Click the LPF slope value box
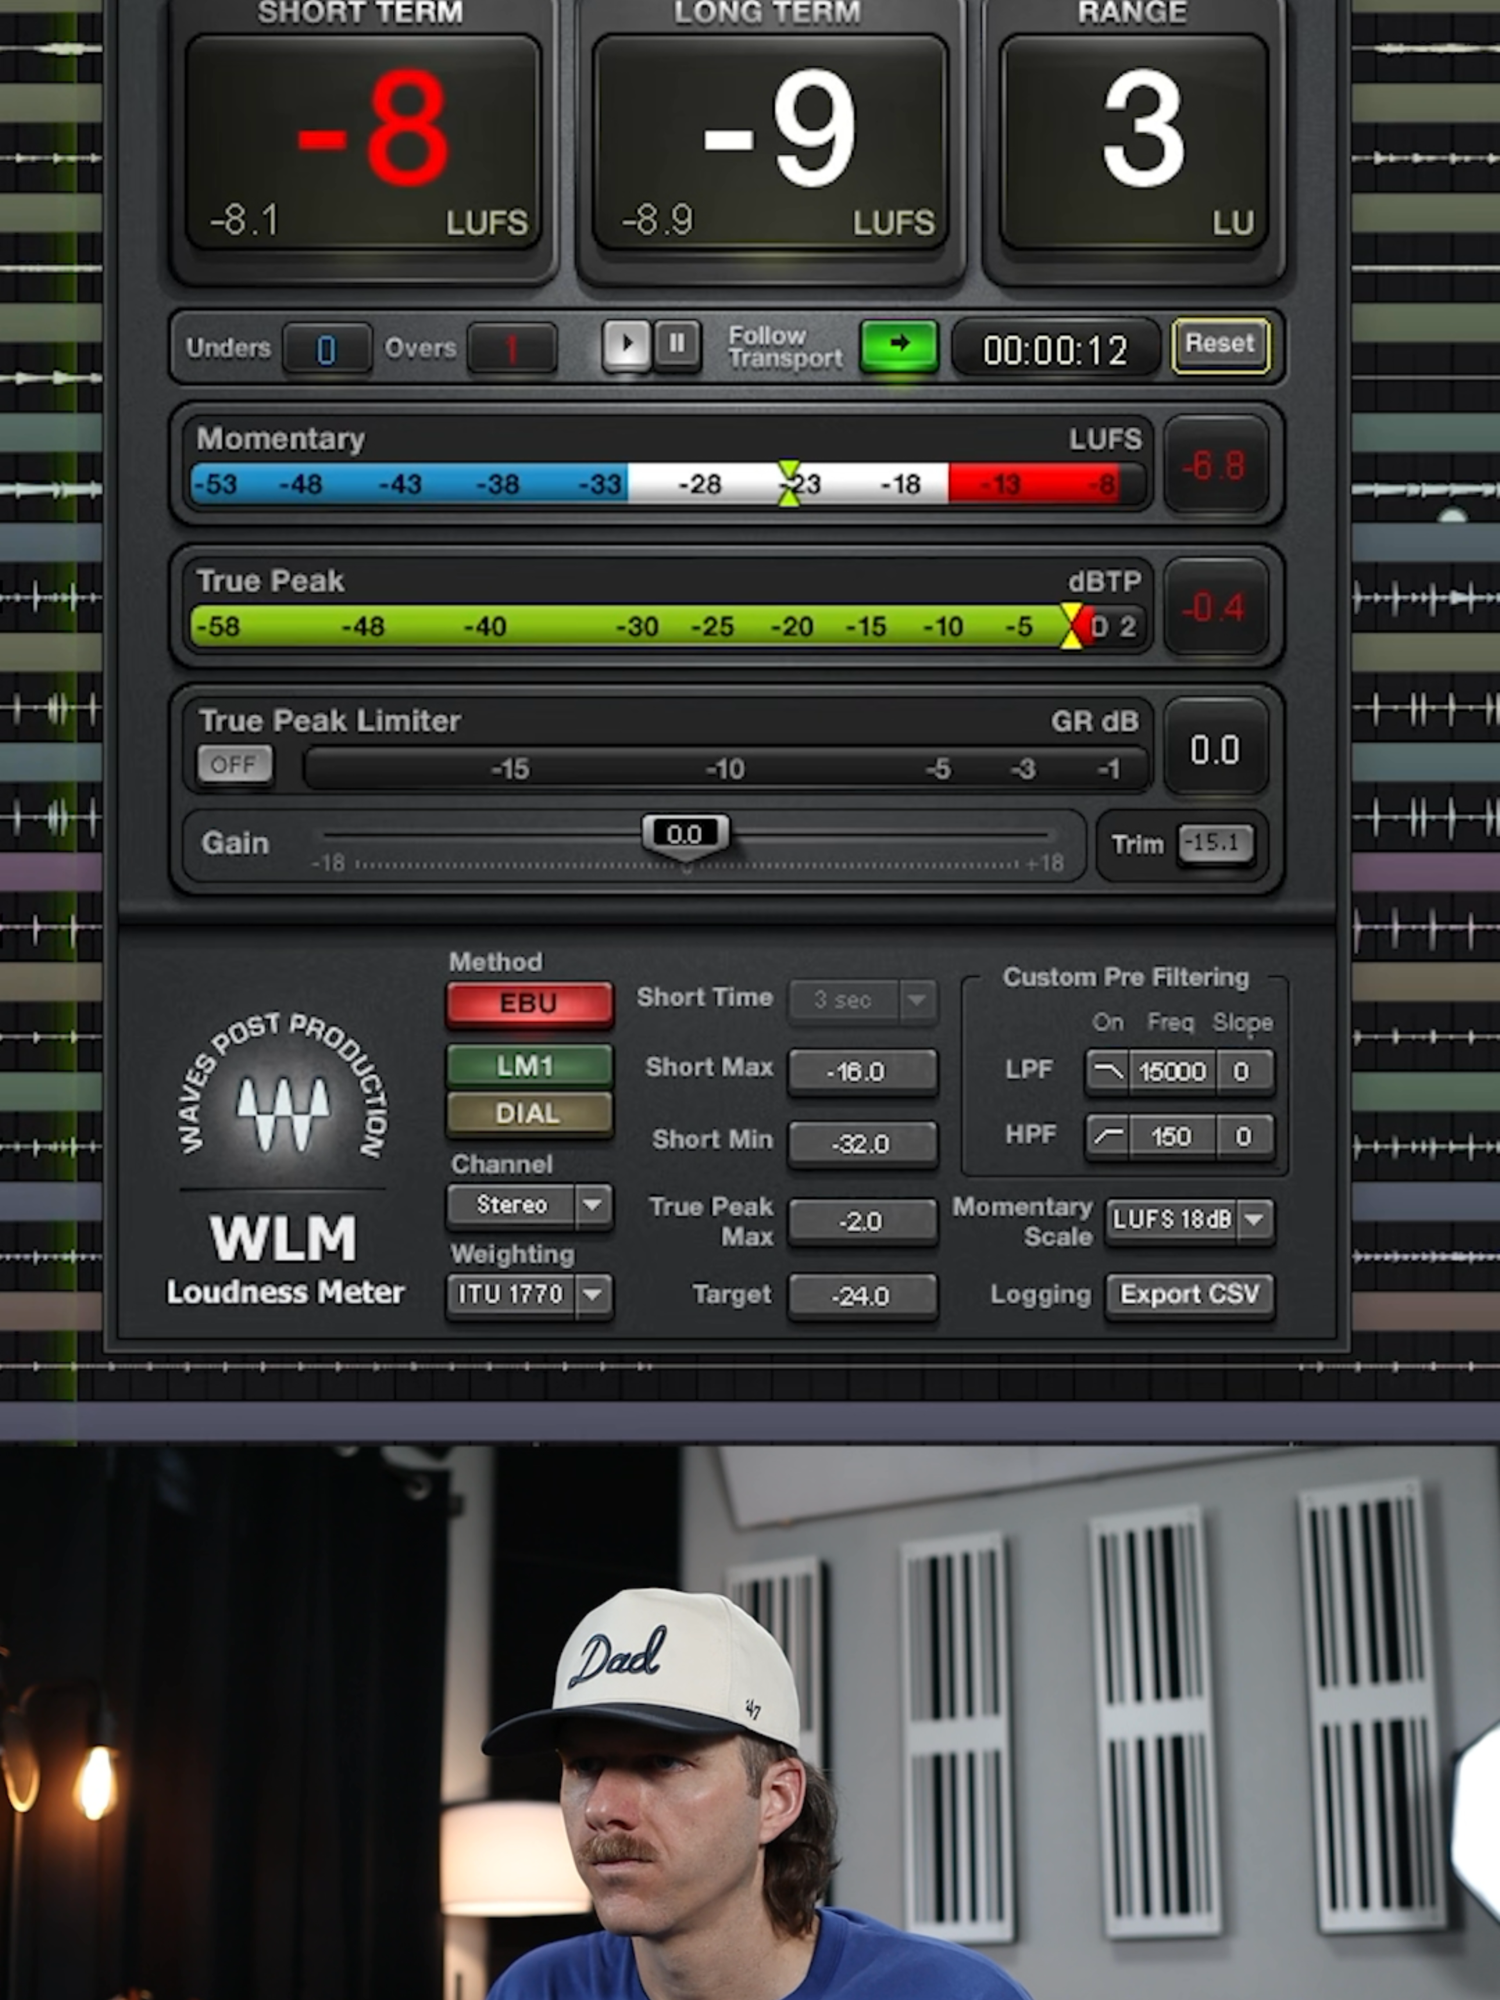The width and height of the screenshot is (1500, 2000). tap(1244, 1072)
